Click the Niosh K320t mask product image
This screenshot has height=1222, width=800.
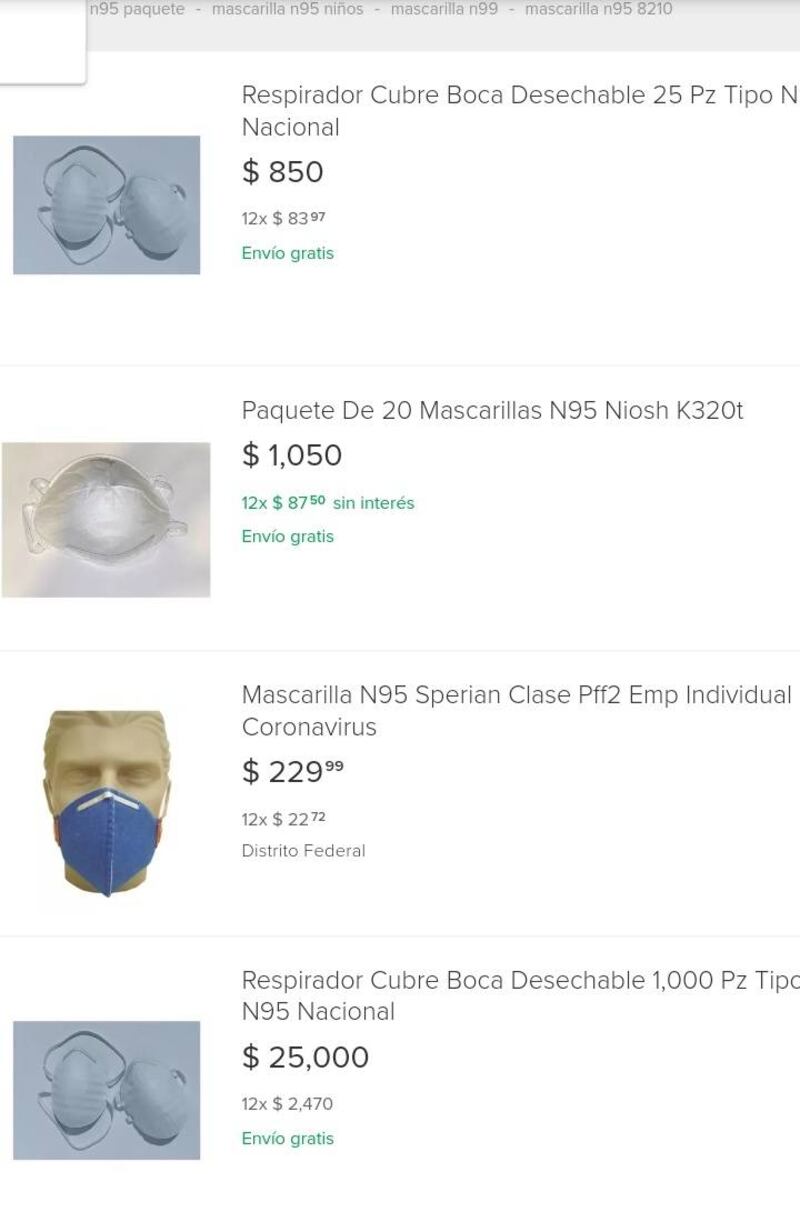(106, 519)
